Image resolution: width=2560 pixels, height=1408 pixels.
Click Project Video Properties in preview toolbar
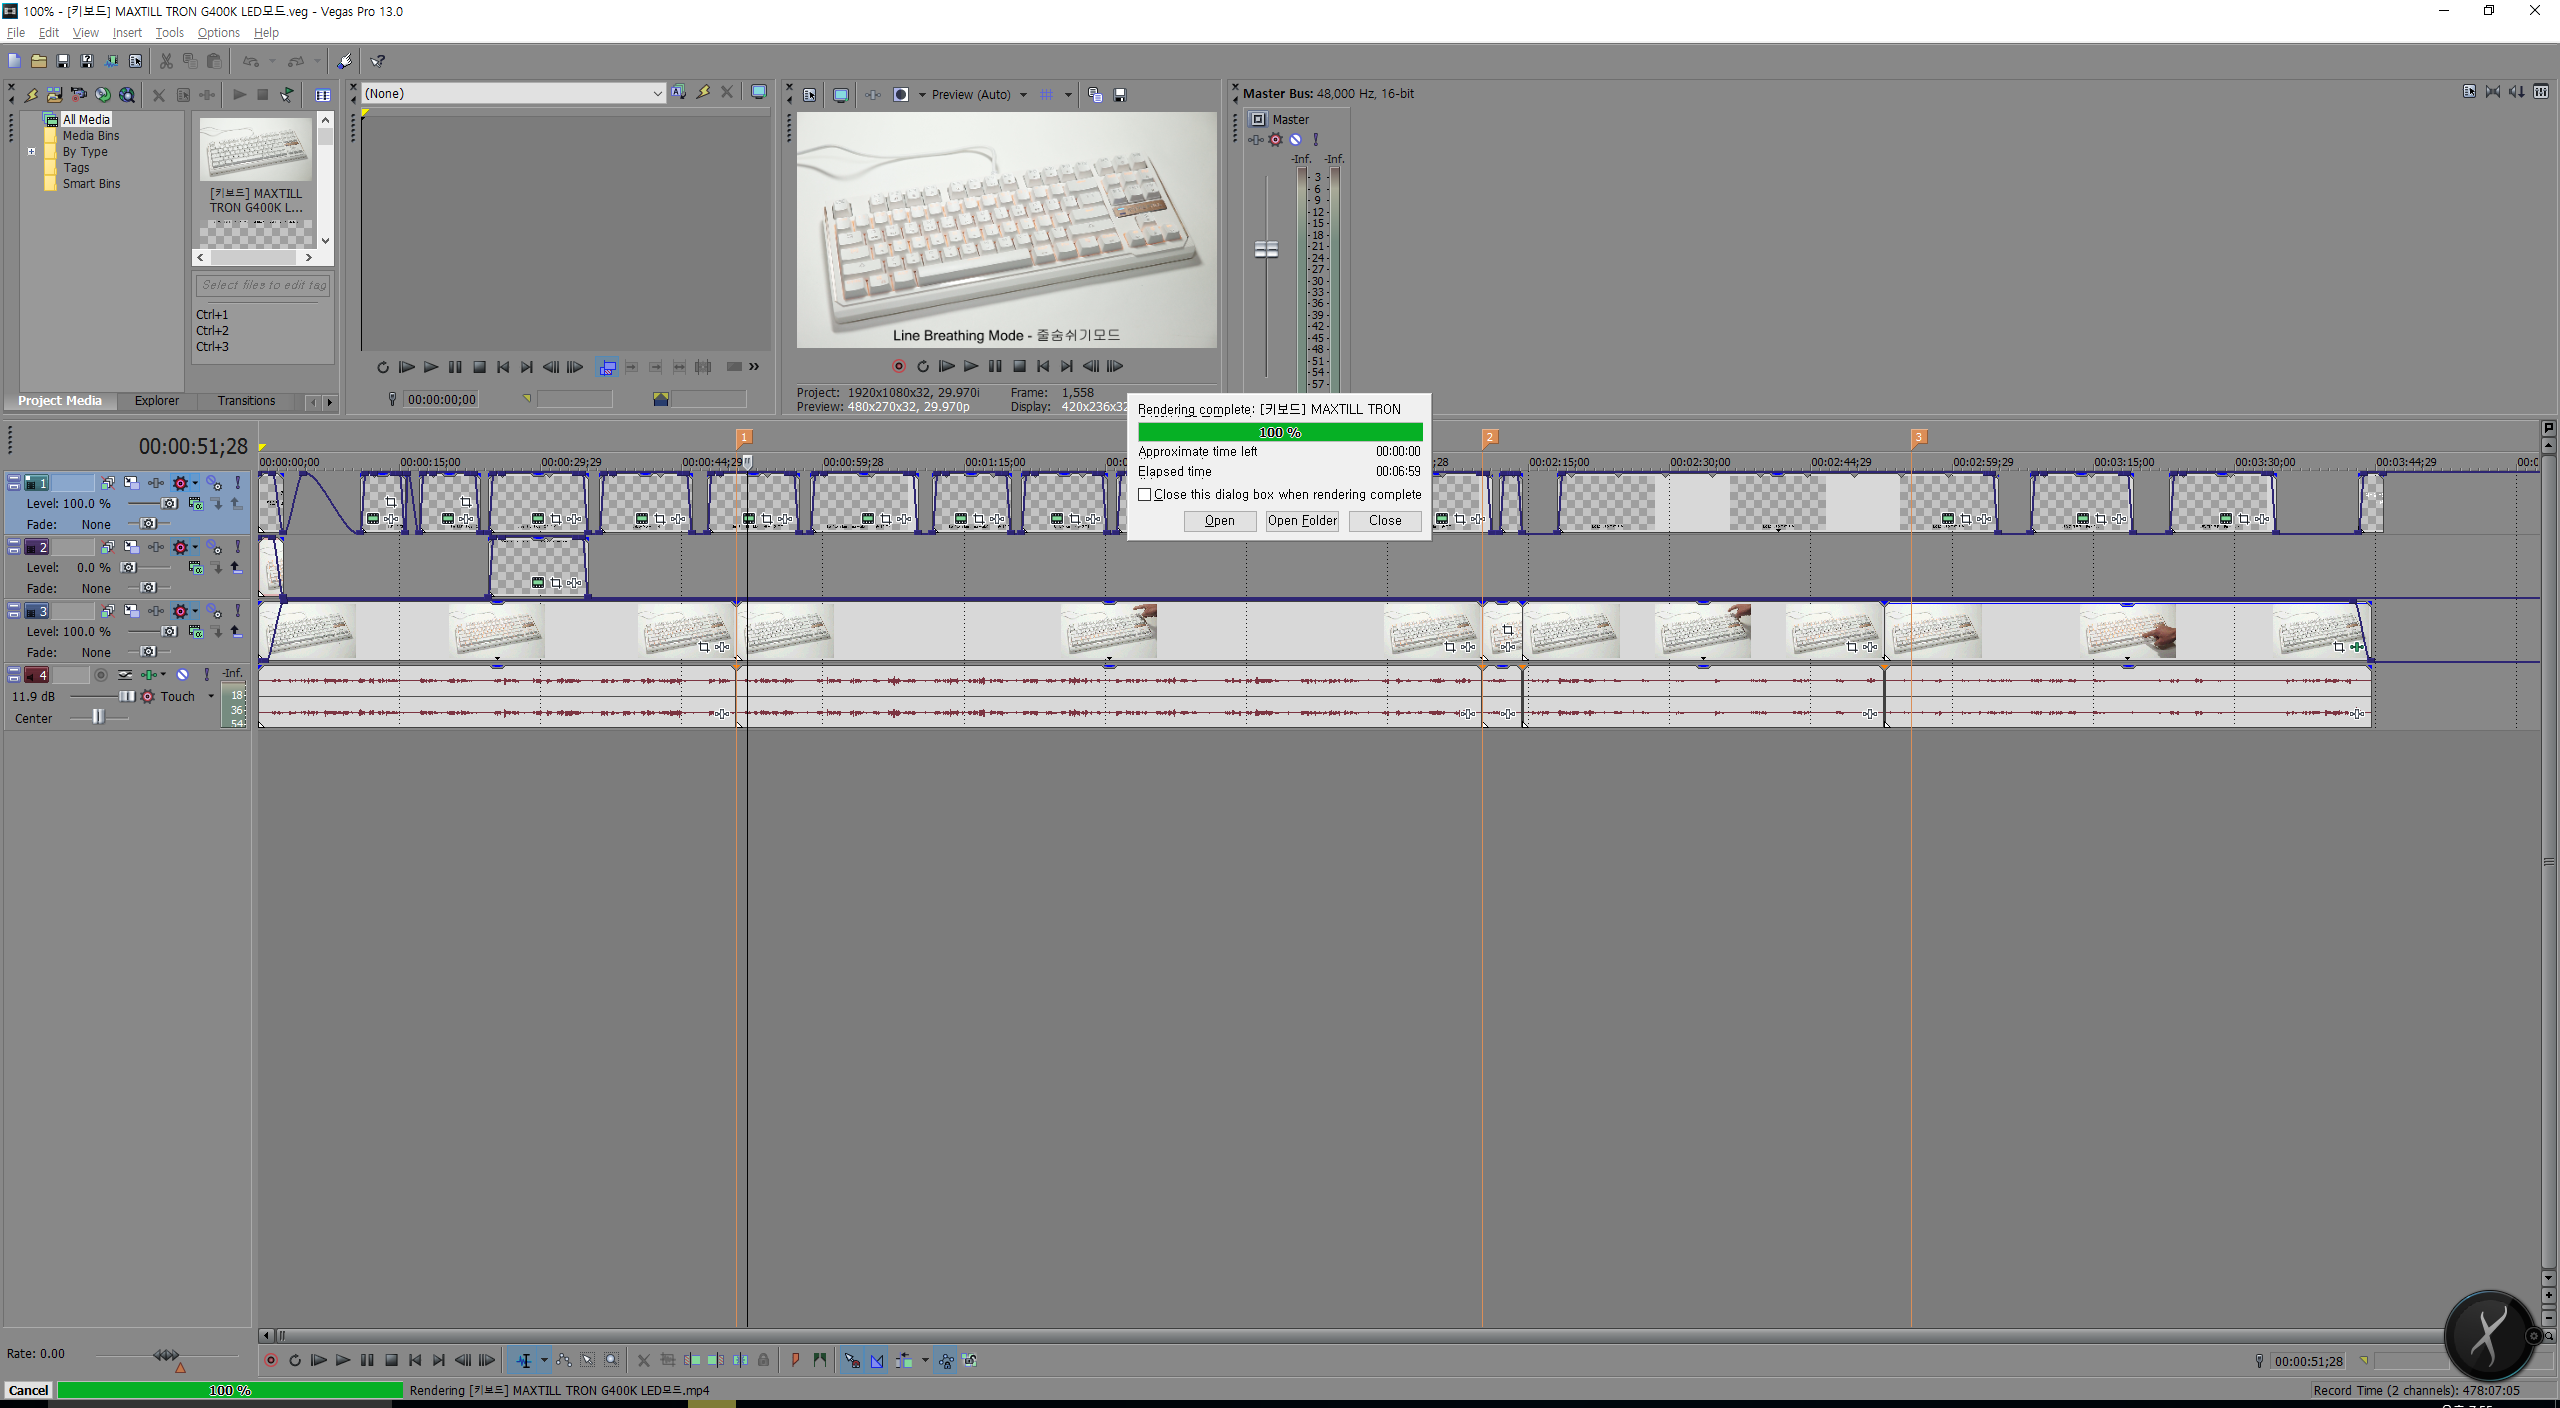point(810,95)
